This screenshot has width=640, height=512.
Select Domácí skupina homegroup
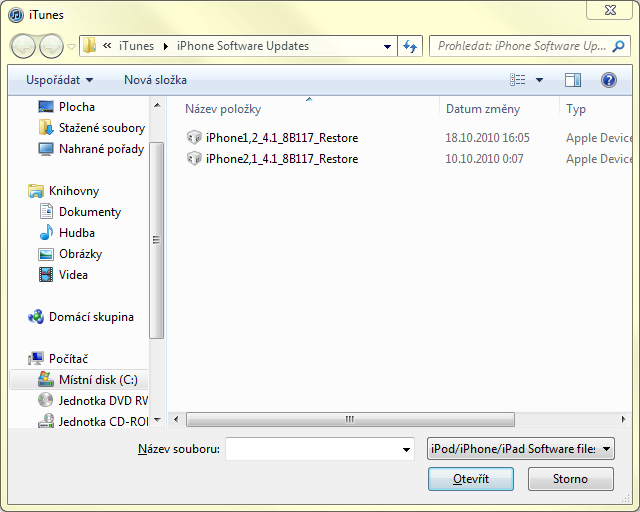tap(82, 317)
